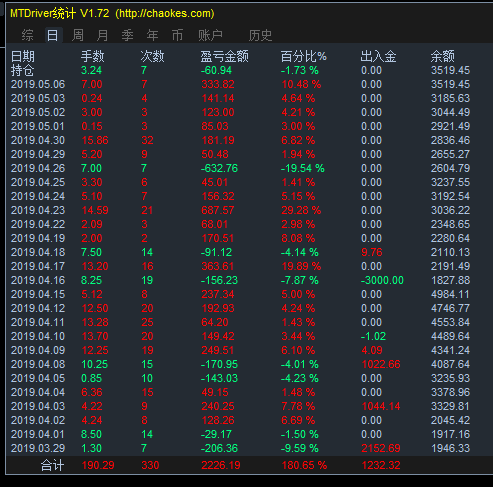The width and height of the screenshot is (493, 487).
Task: Click the 余额 column header
Action: click(x=442, y=56)
